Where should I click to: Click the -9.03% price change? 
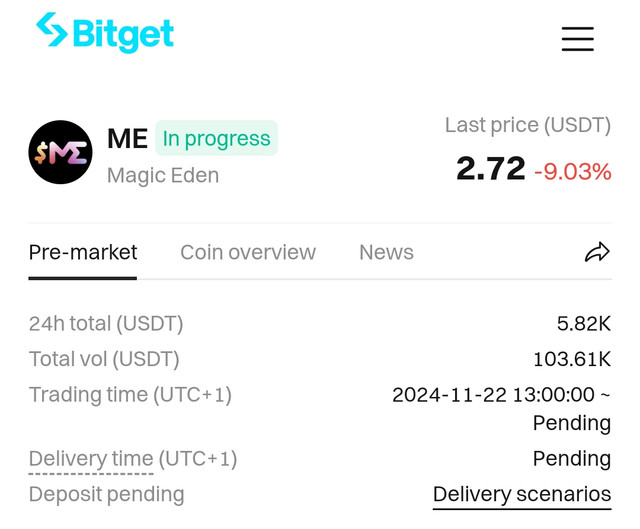(x=573, y=171)
